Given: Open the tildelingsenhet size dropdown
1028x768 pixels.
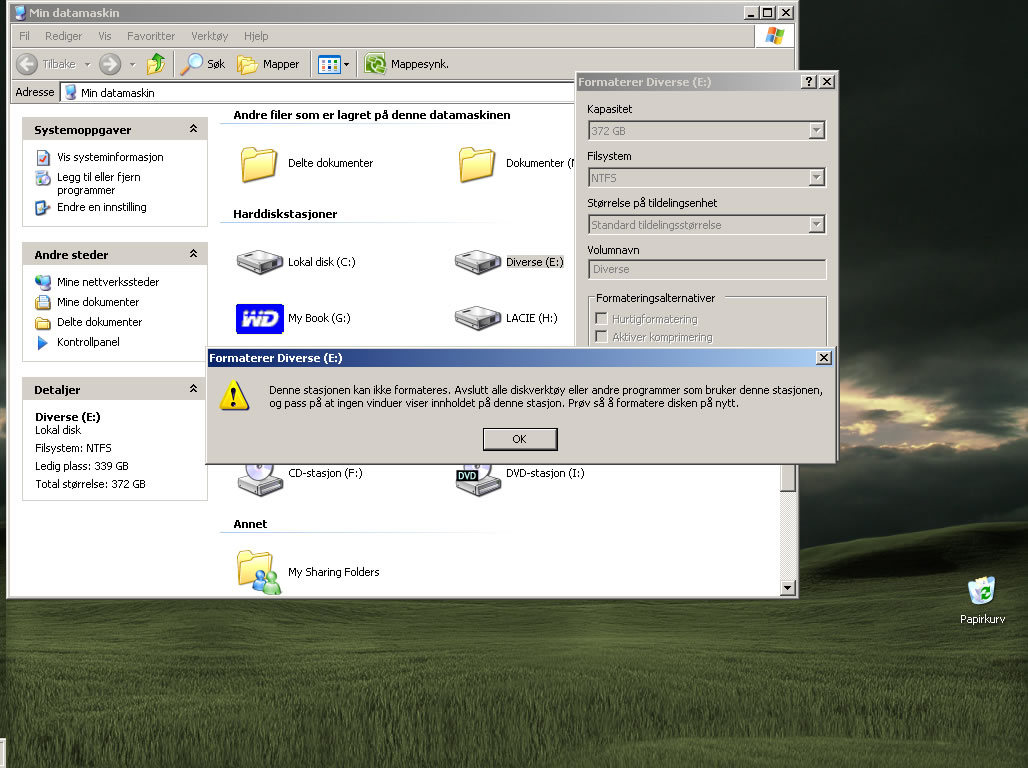Looking at the screenshot, I should pos(816,225).
